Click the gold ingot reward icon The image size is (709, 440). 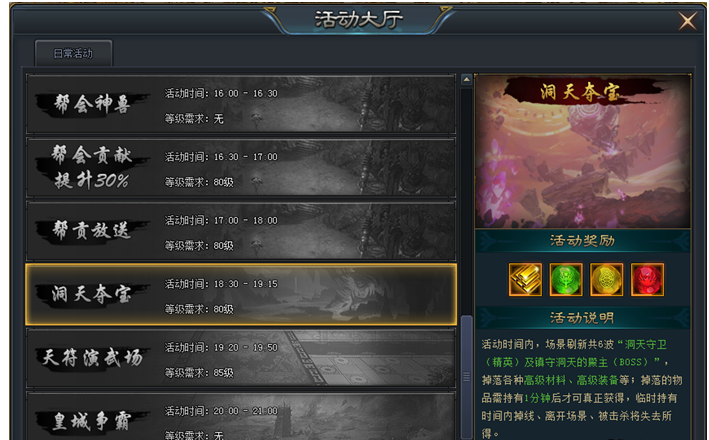click(x=525, y=280)
